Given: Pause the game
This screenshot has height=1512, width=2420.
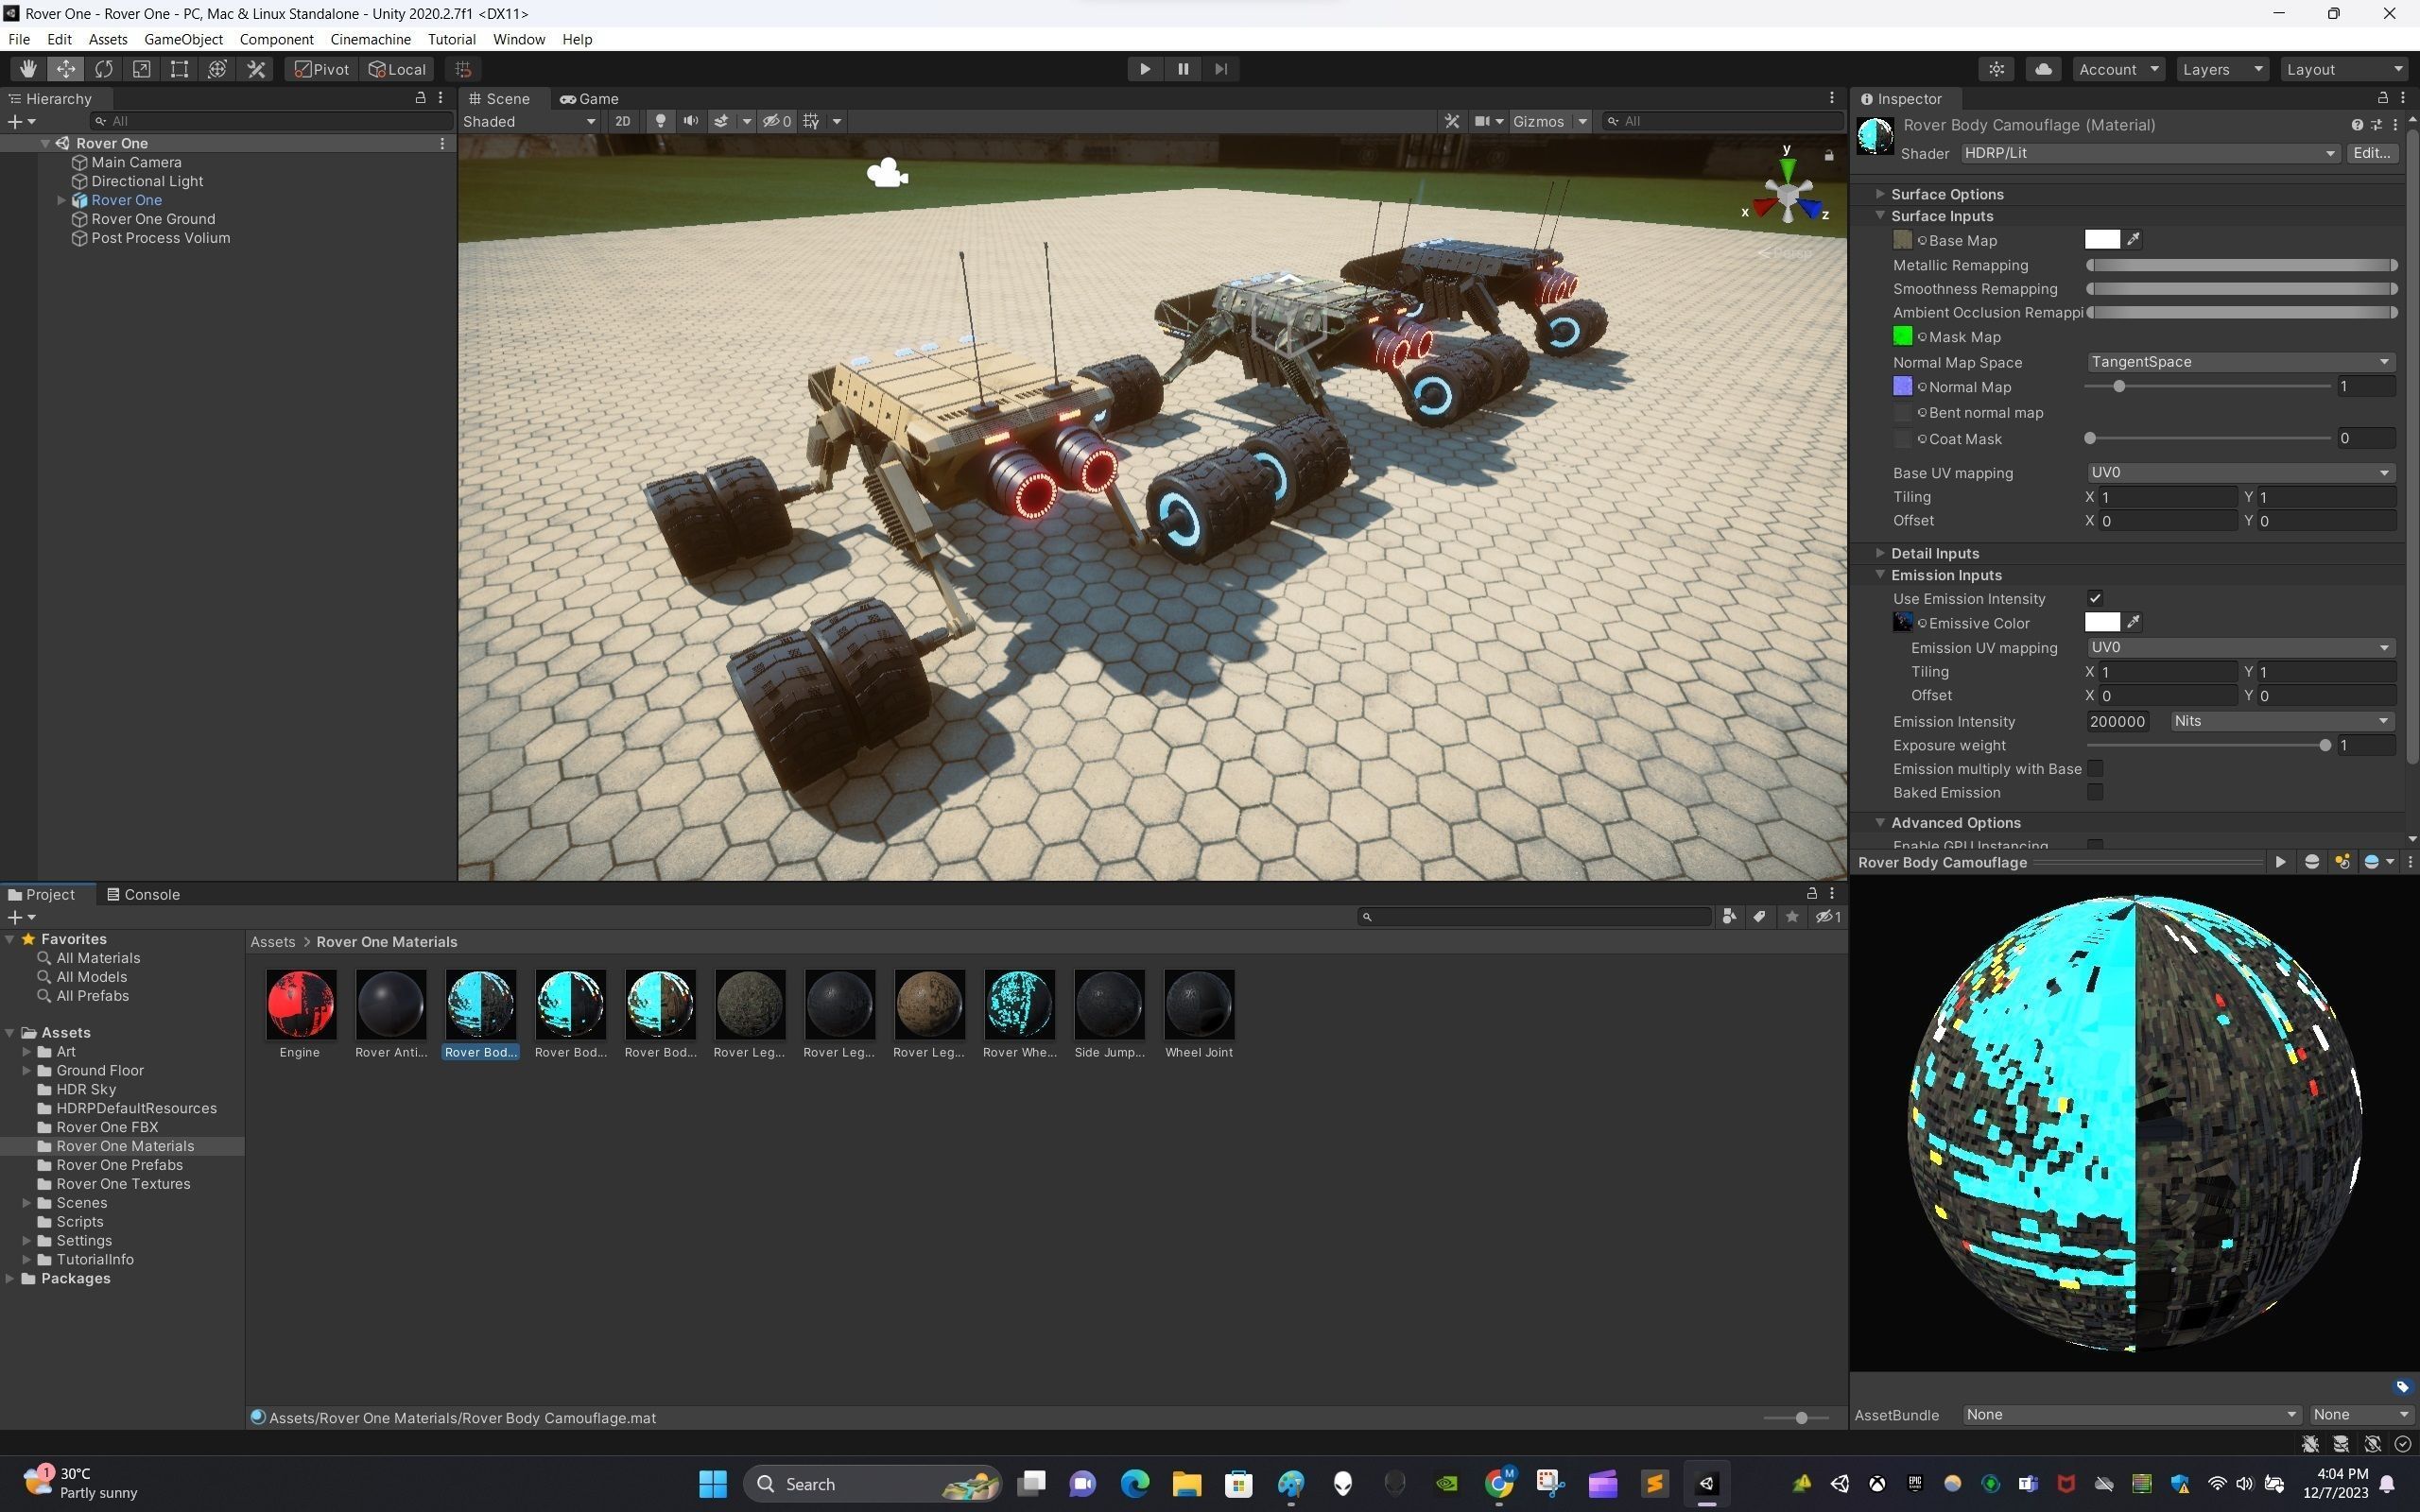Looking at the screenshot, I should tap(1183, 69).
